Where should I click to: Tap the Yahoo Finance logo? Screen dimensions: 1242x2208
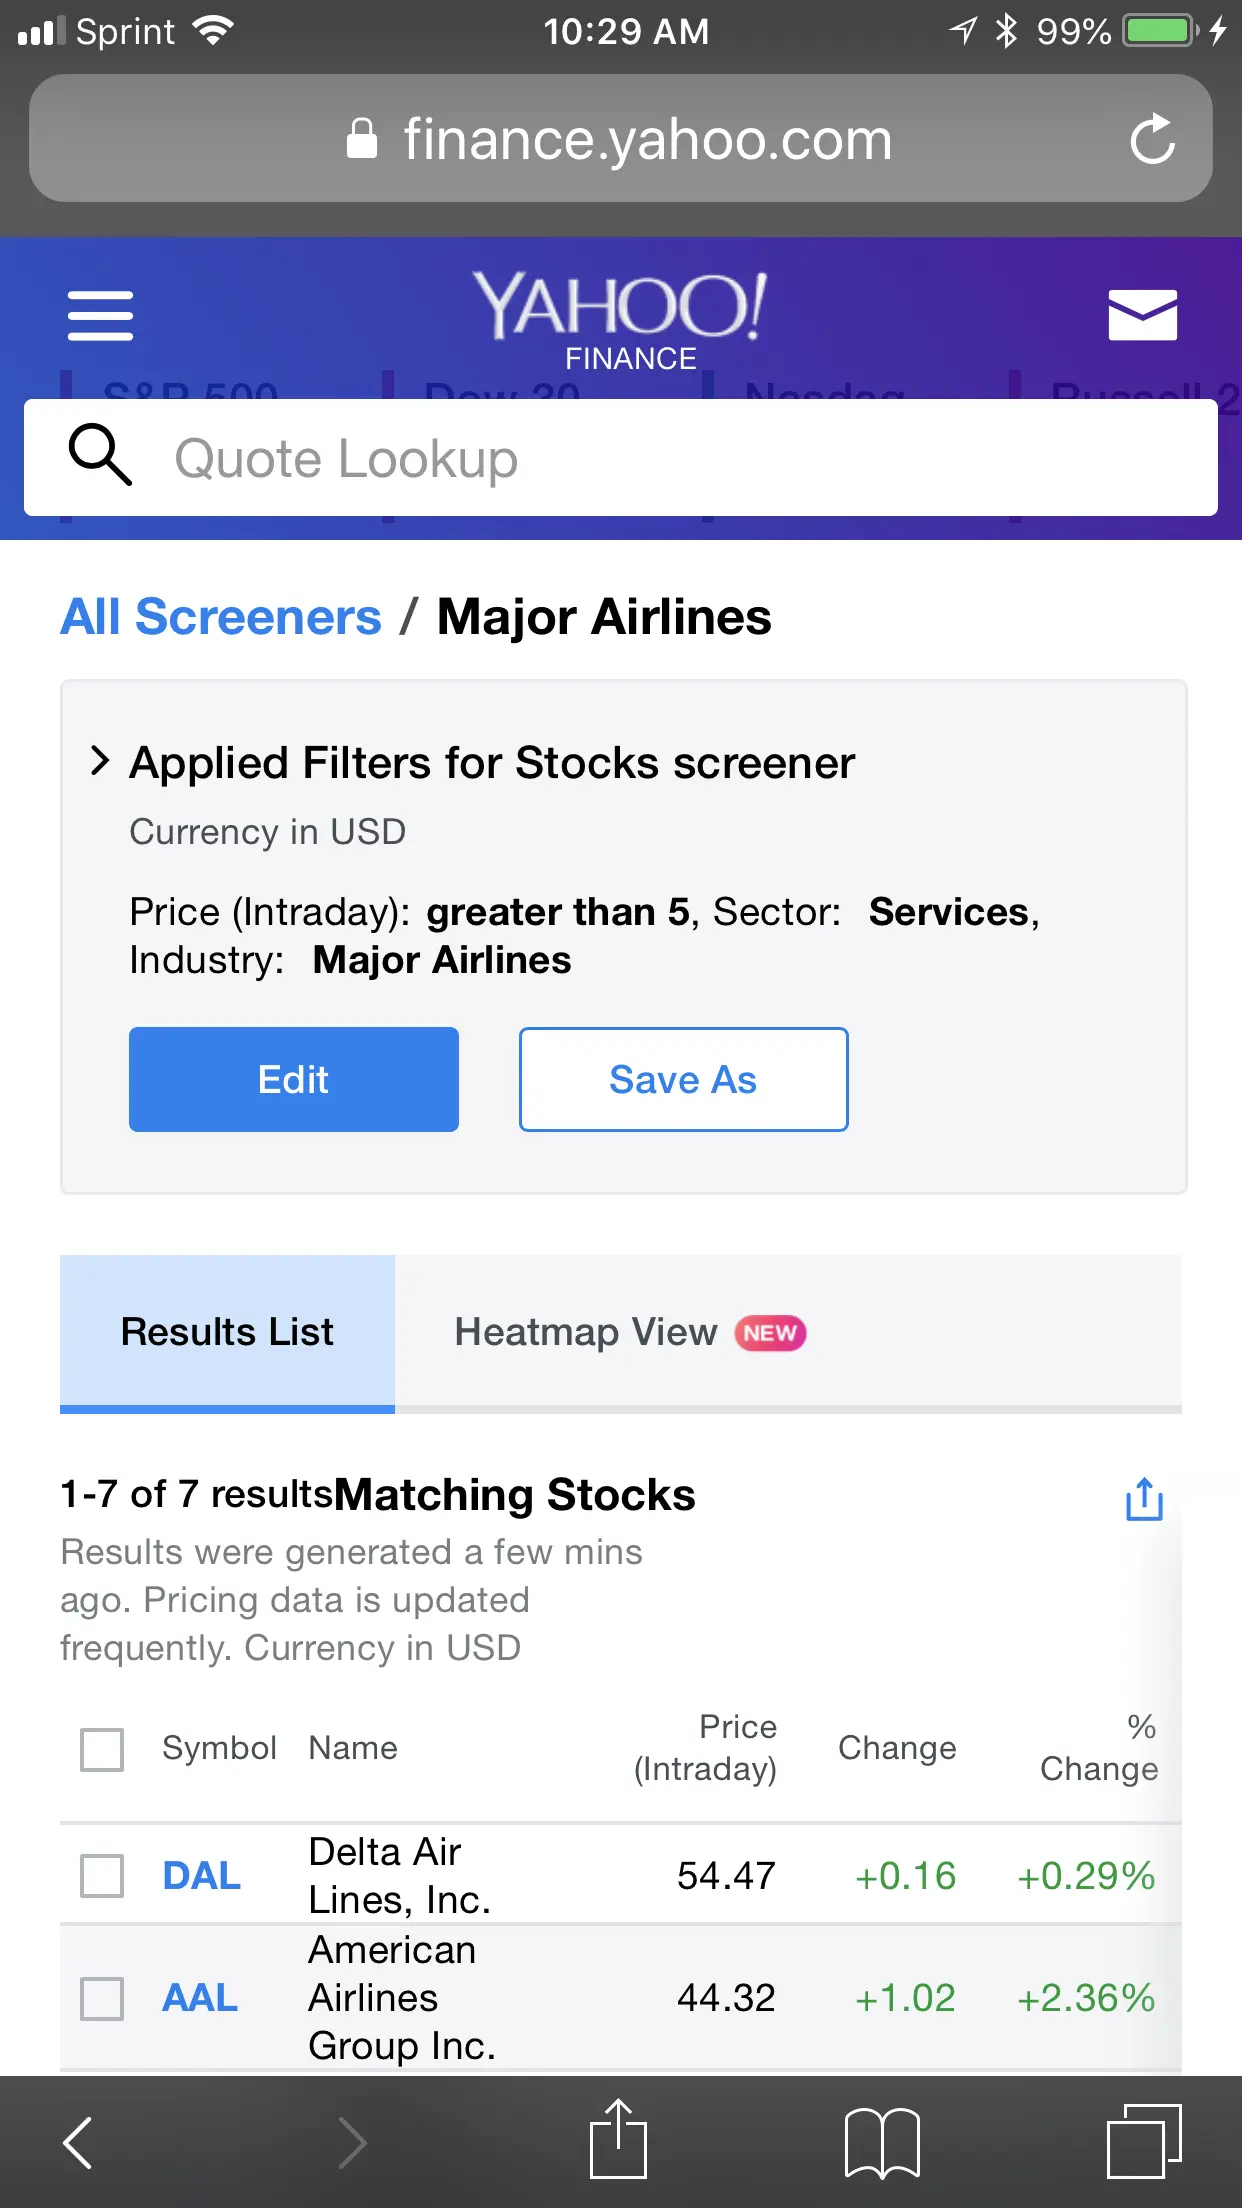(x=620, y=320)
